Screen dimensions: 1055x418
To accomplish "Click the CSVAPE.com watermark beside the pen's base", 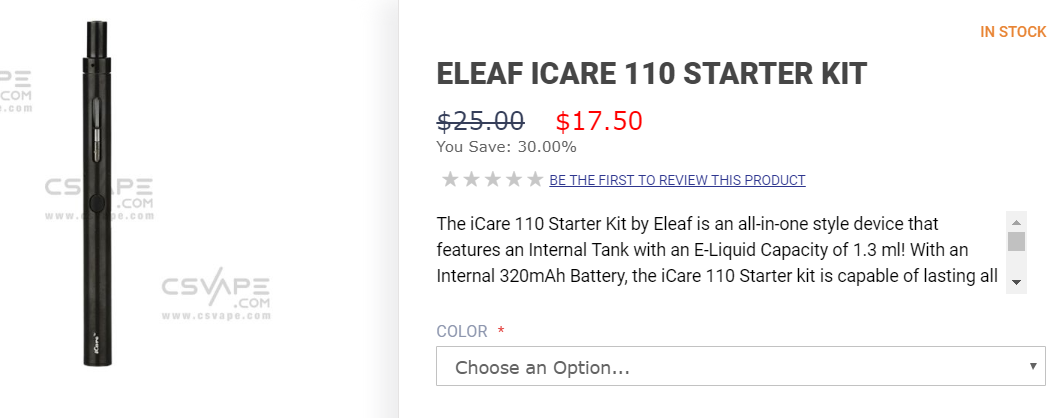I will tap(203, 295).
